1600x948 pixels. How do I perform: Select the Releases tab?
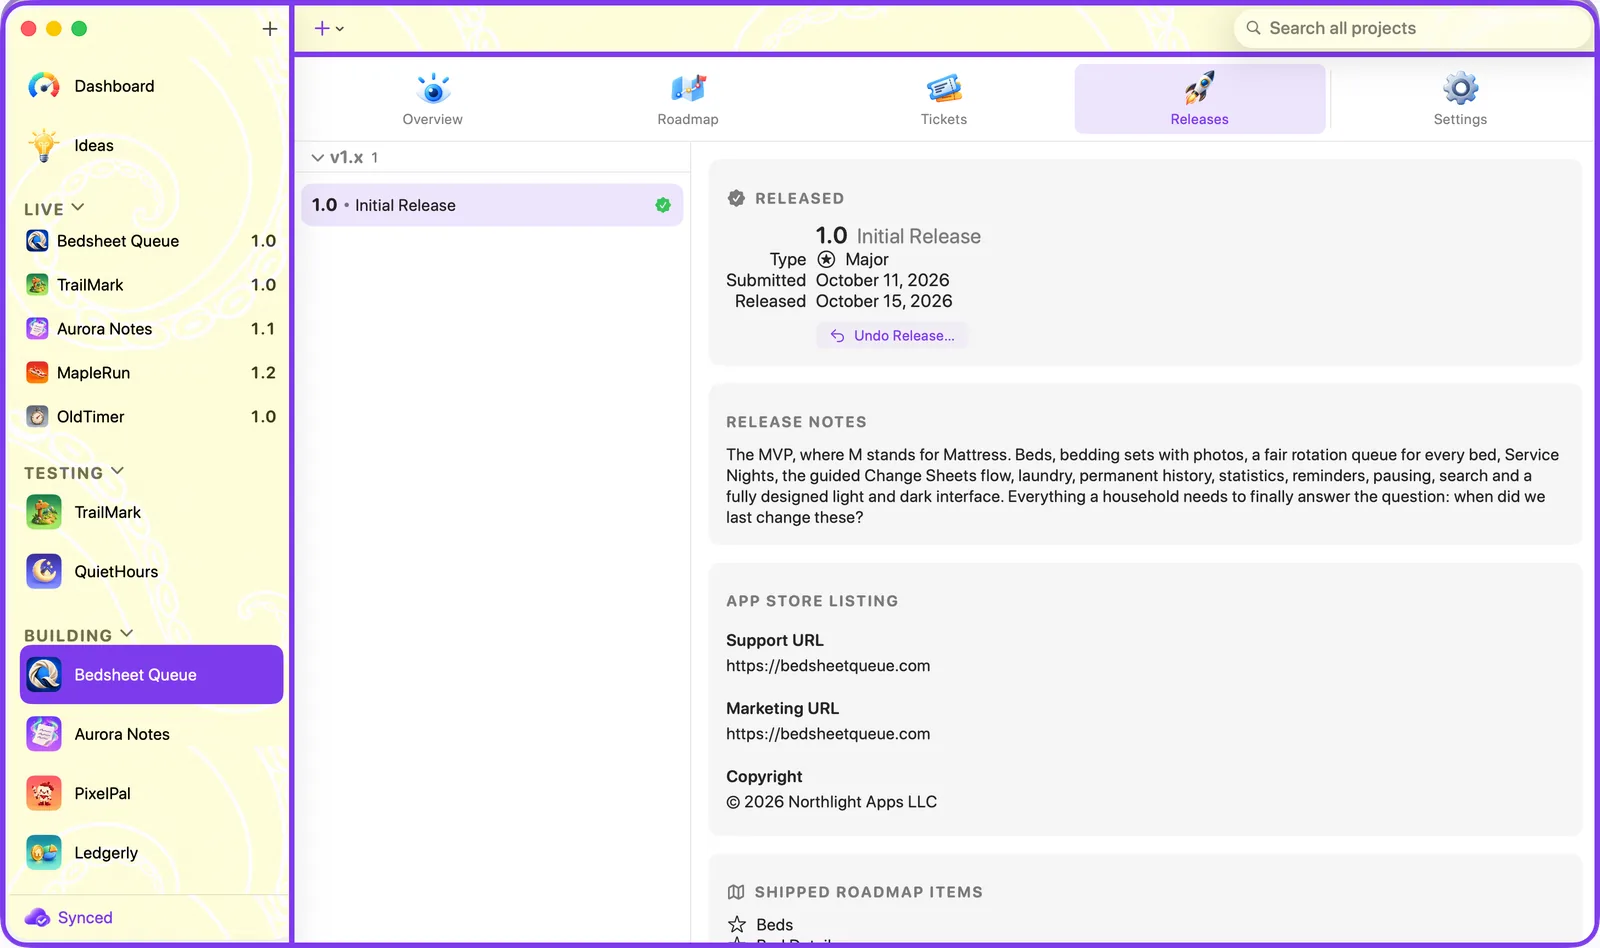tap(1200, 99)
